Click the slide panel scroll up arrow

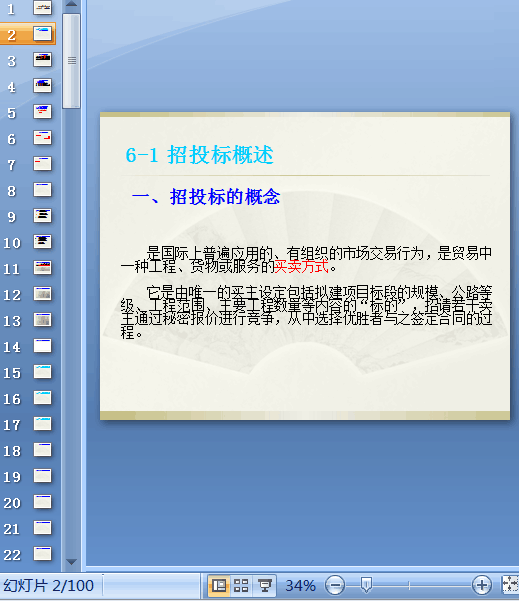point(71,5)
